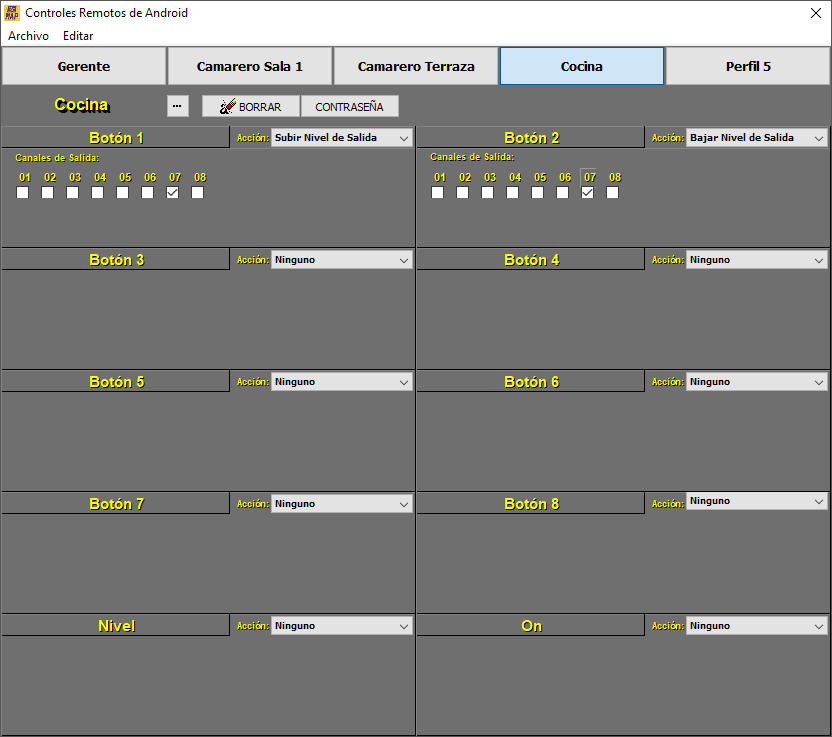Click the ellipsis button beside Cocina

pyautogui.click(x=177, y=106)
